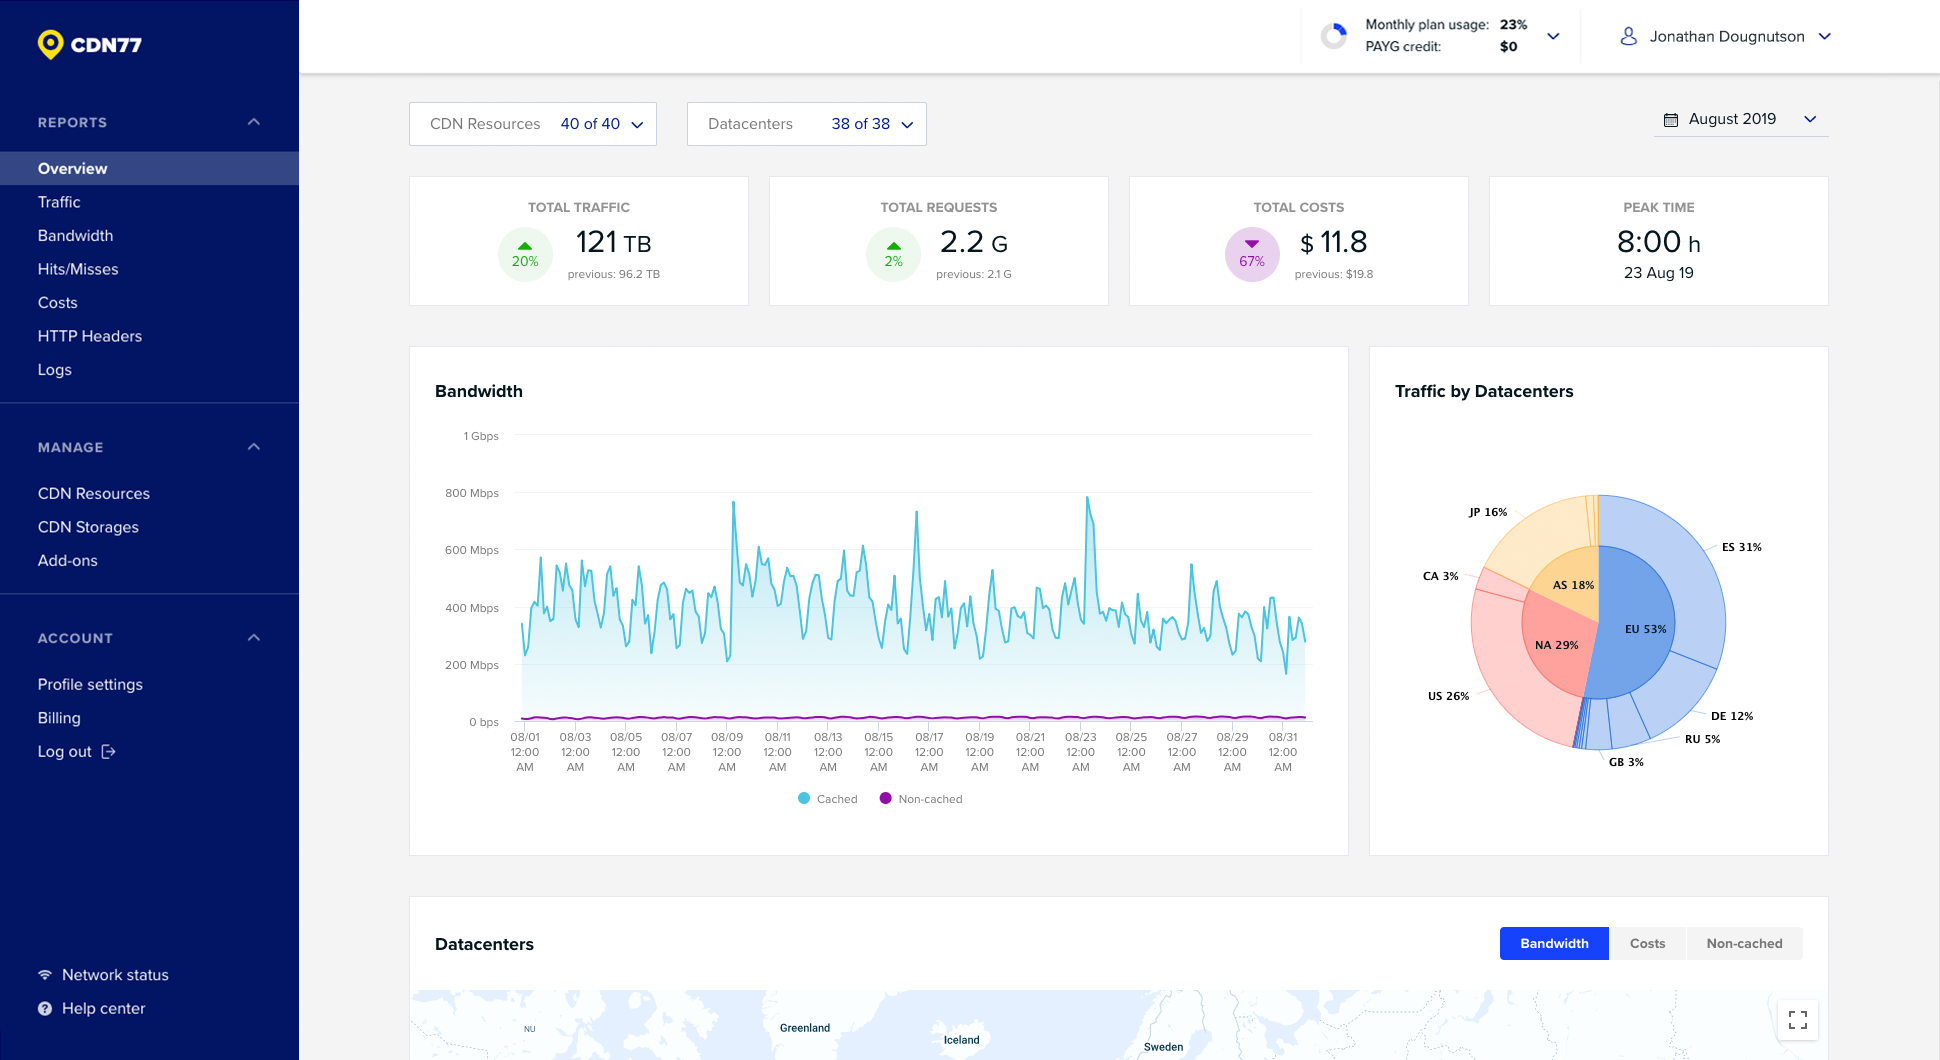Viewport: 1940px width, 1060px height.
Task: Switch the Datacenters view to Costs
Action: click(1646, 943)
